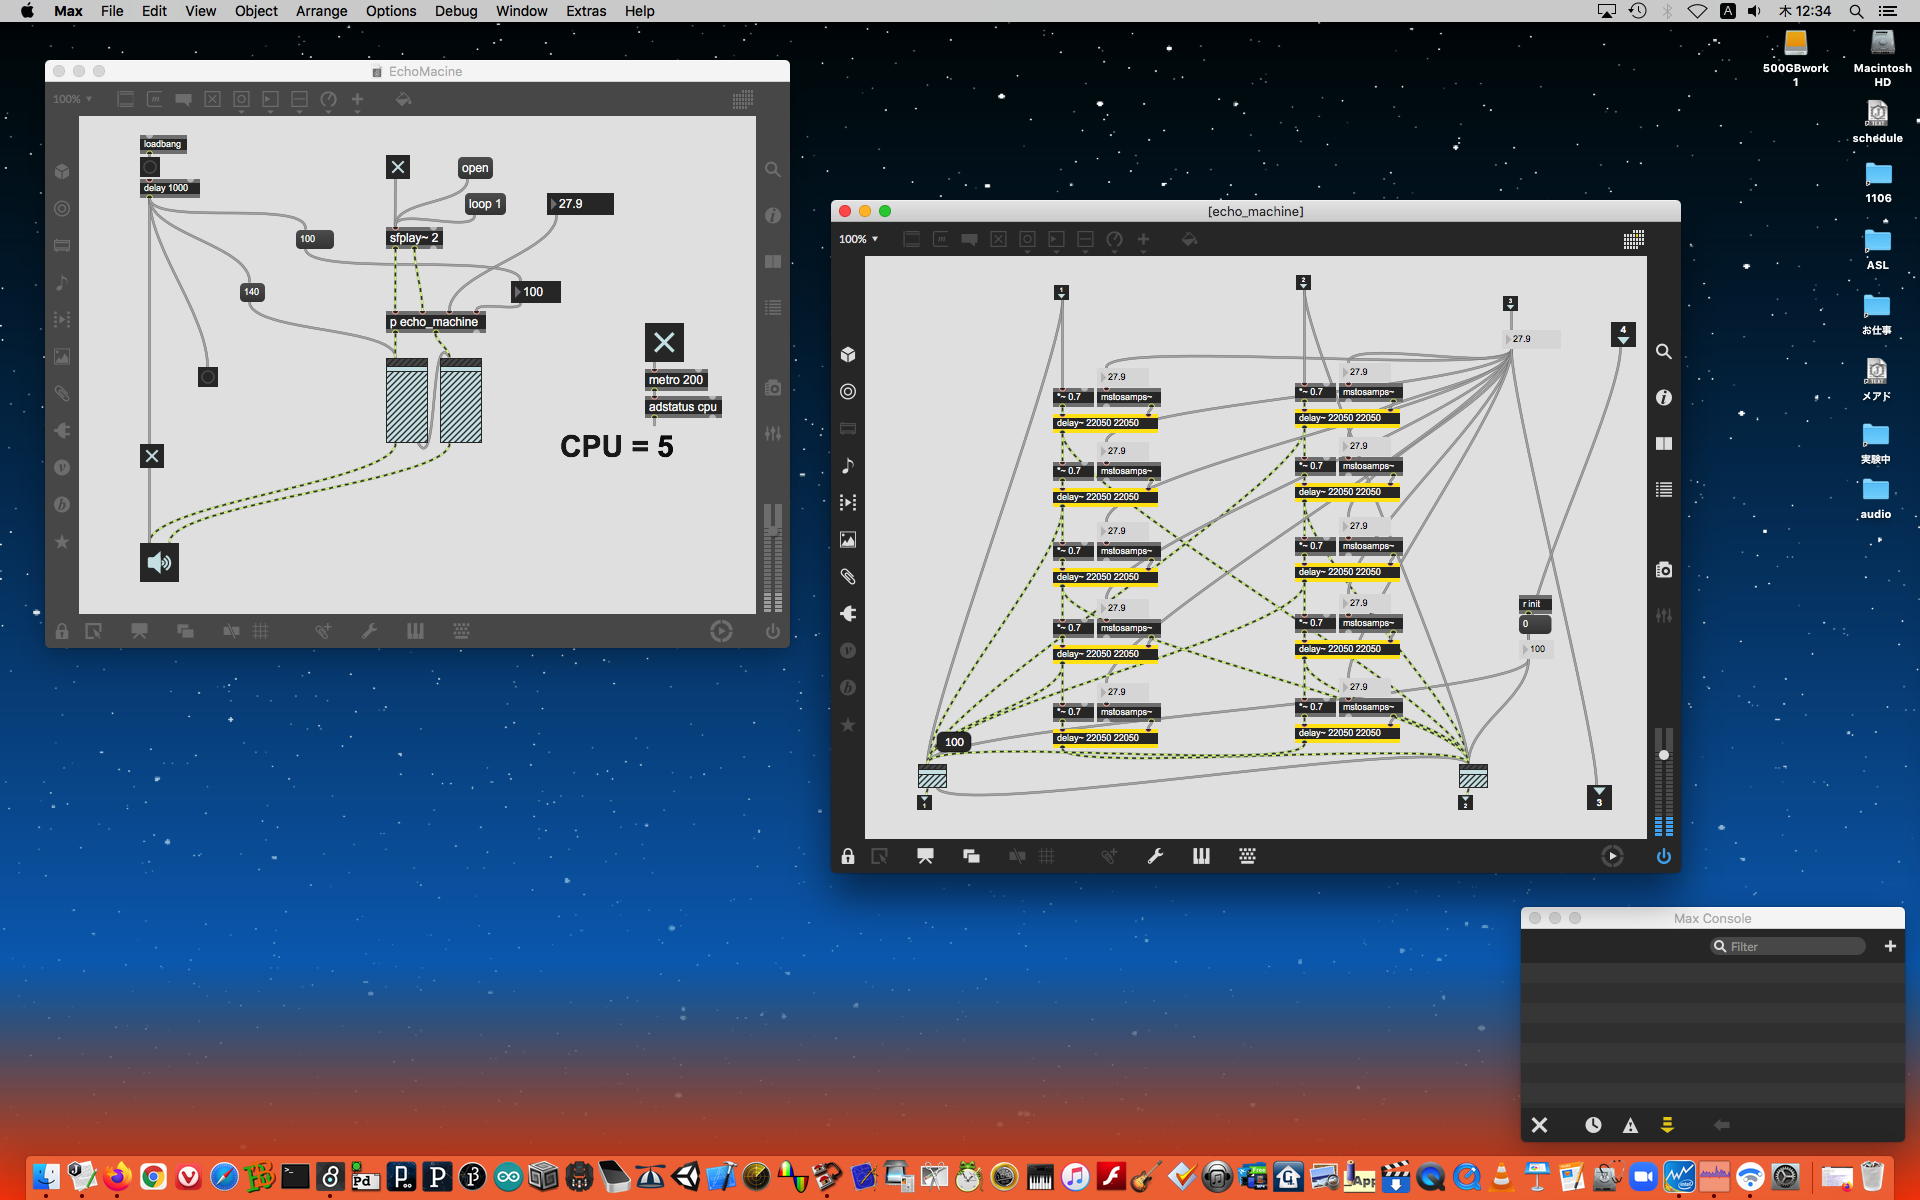The width and height of the screenshot is (1920, 1200).
Task: Toggle presentation mode icon in echo_machine bottom toolbar
Action: pos(925,857)
